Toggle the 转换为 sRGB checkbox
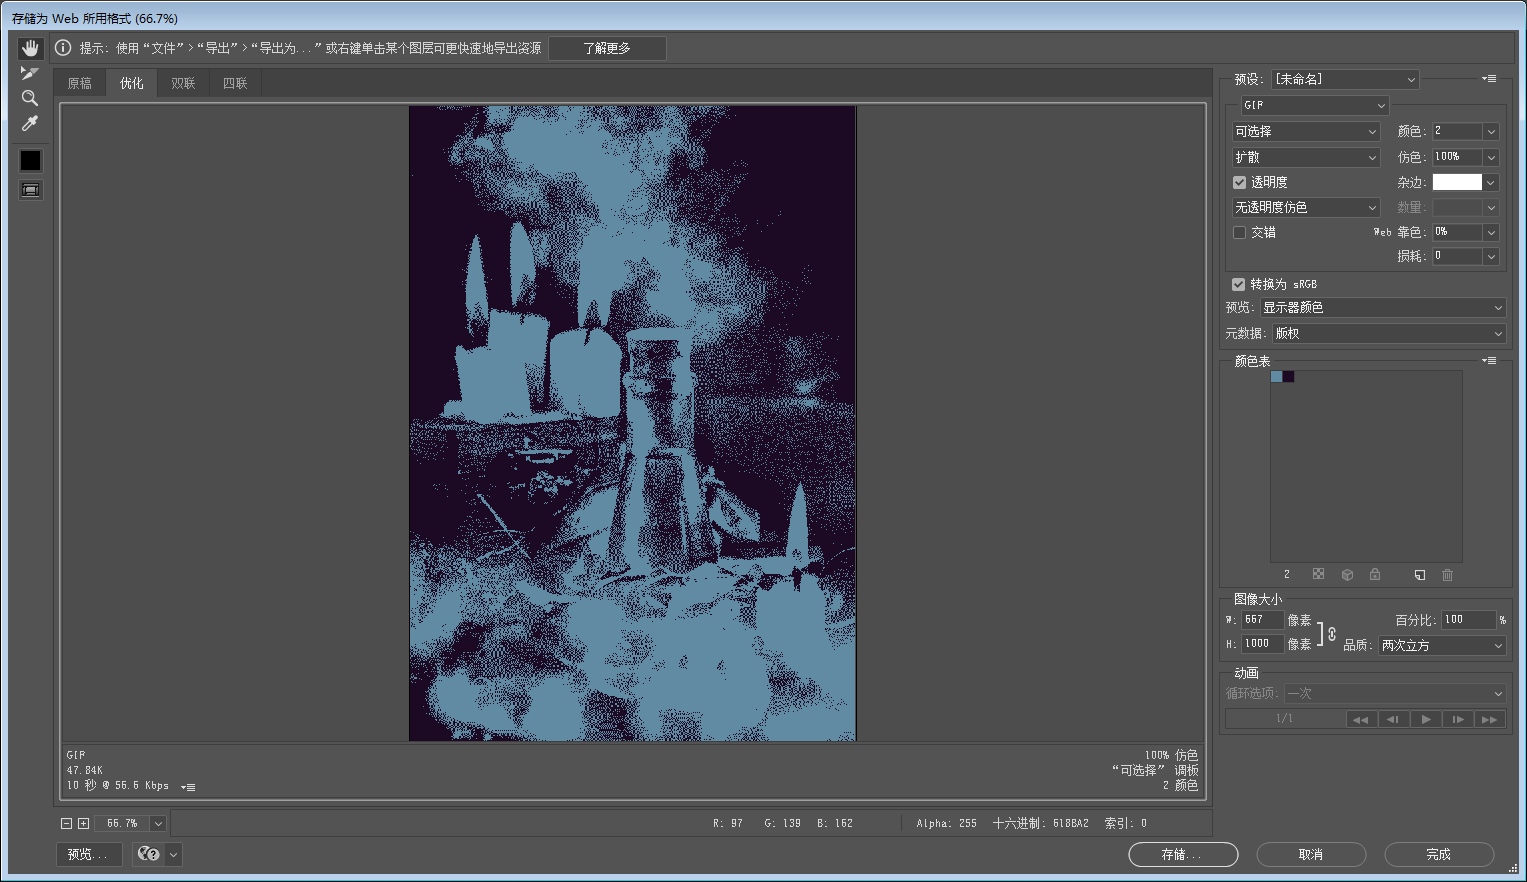The width and height of the screenshot is (1527, 882). (1239, 285)
